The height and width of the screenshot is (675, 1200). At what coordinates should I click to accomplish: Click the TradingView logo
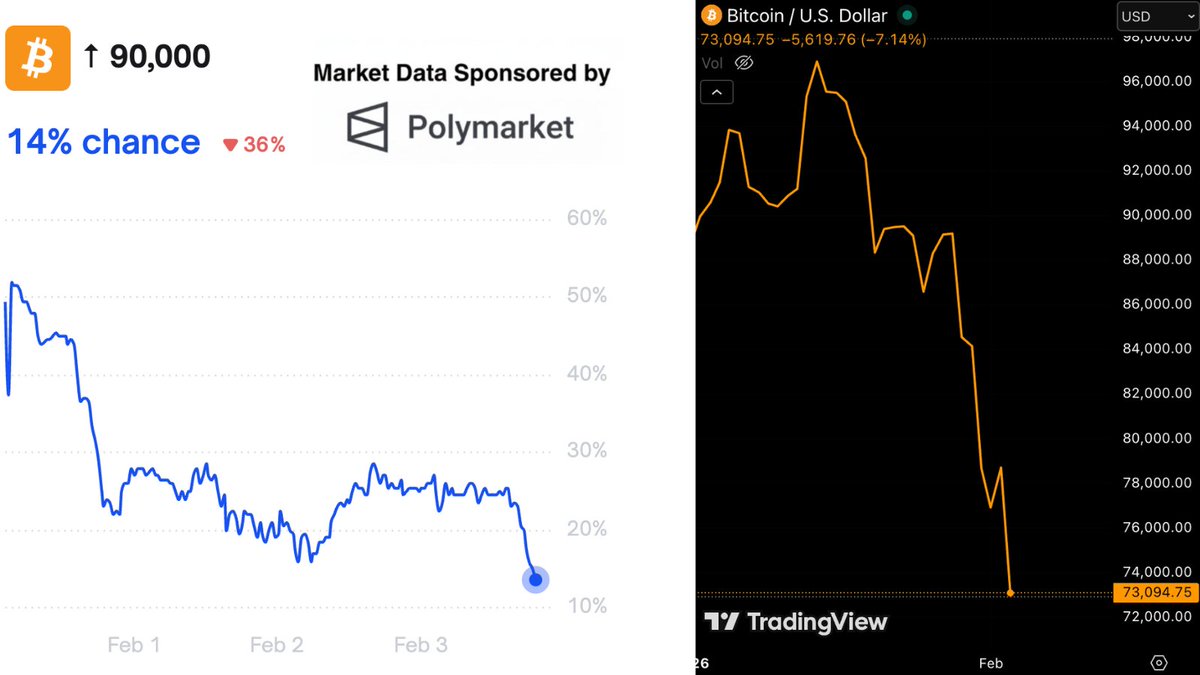pyautogui.click(x=795, y=622)
